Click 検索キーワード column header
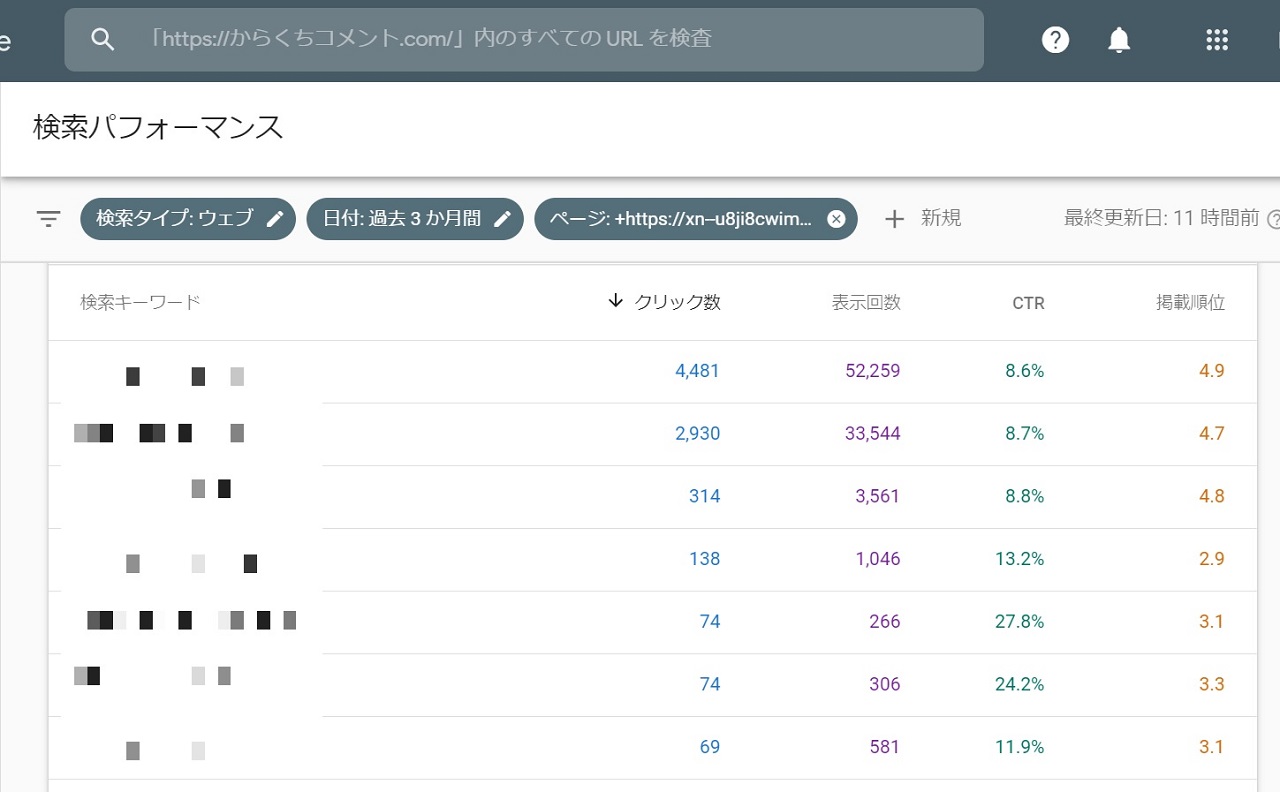The width and height of the screenshot is (1280, 792). [x=141, y=302]
